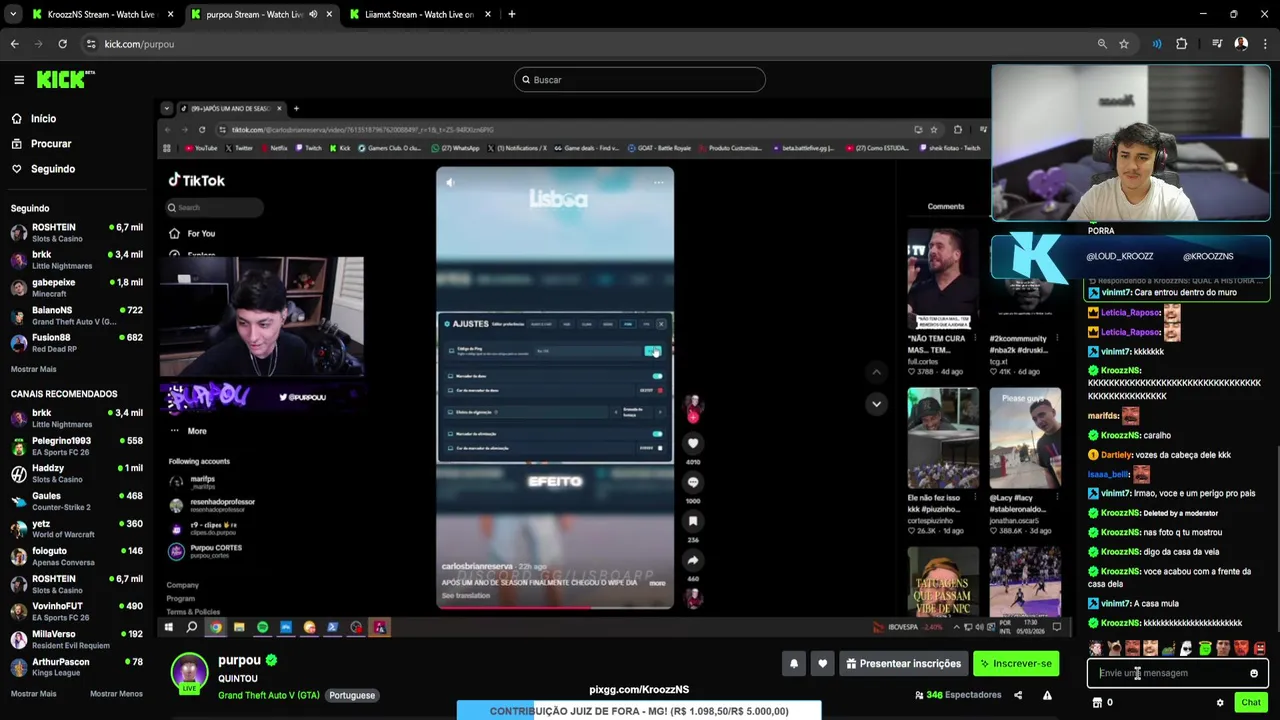This screenshot has width=1280, height=720.
Task: Mute the purpou tab via speaker icon
Action: click(313, 15)
